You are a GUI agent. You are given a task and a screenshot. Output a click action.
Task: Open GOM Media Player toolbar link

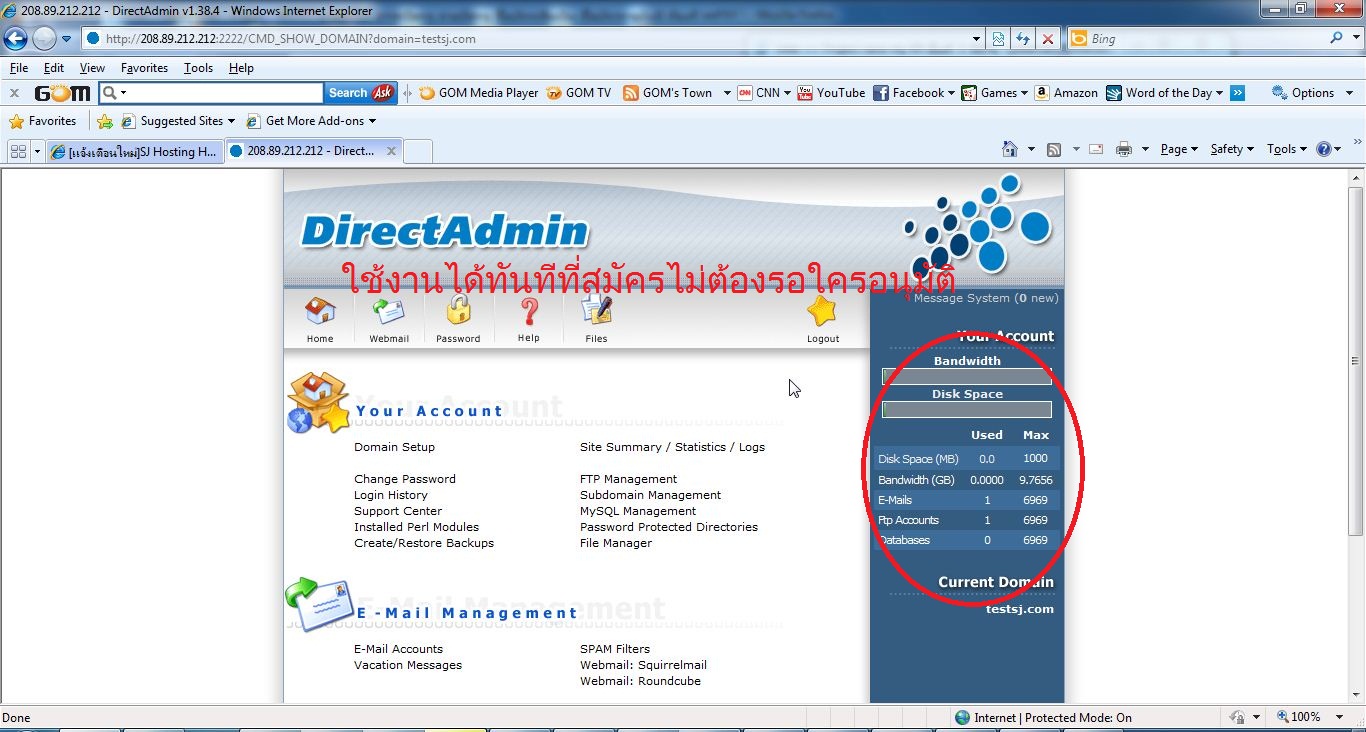pyautogui.click(x=479, y=93)
